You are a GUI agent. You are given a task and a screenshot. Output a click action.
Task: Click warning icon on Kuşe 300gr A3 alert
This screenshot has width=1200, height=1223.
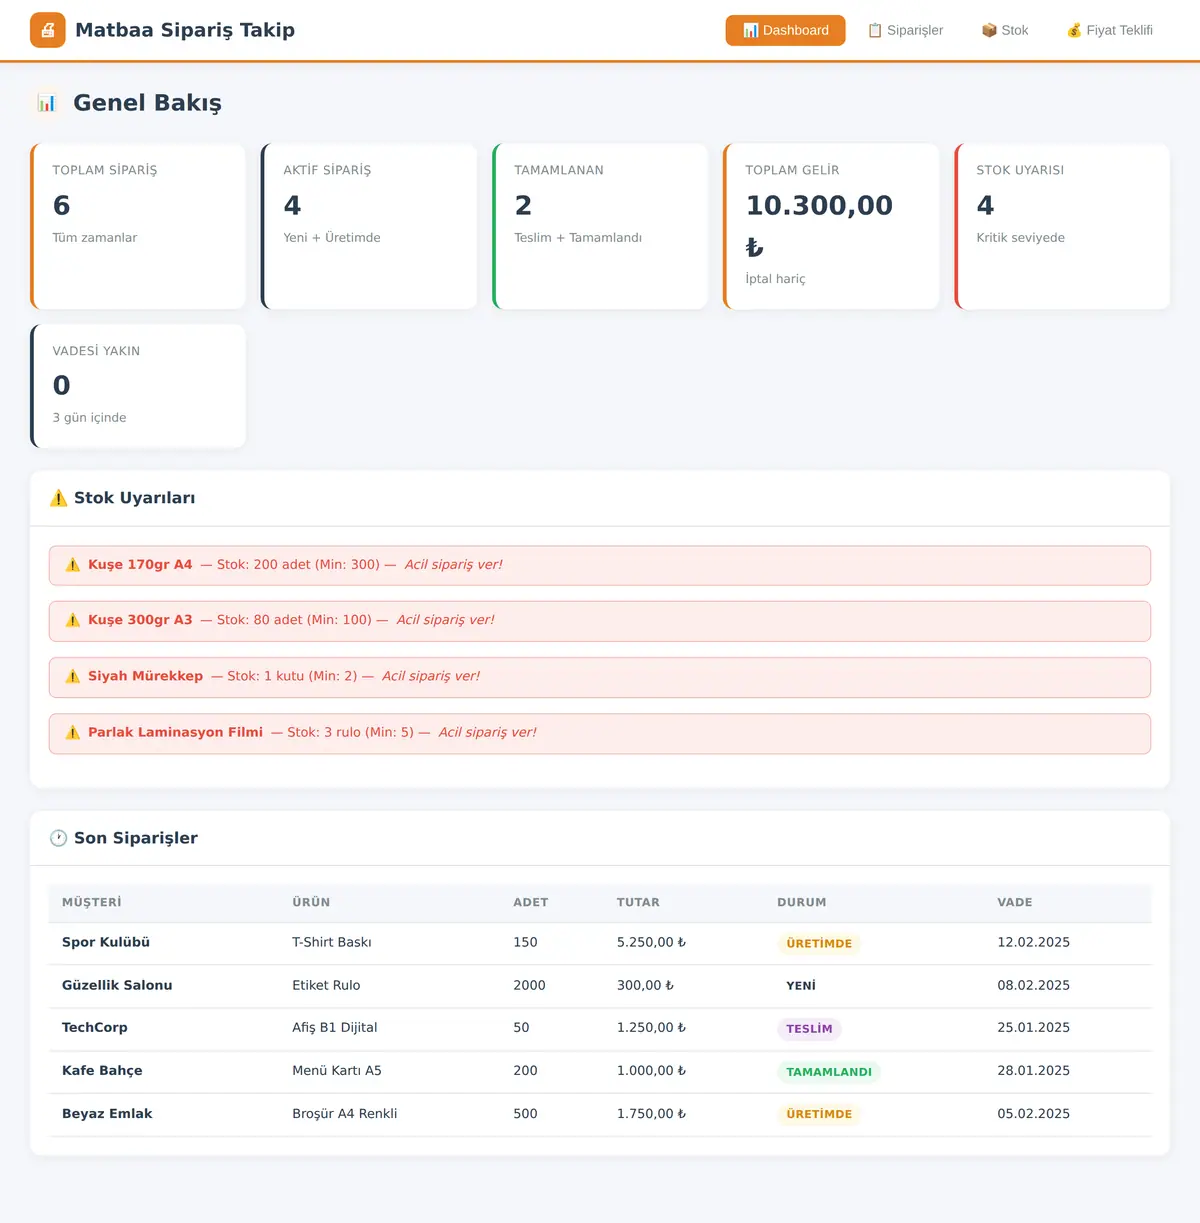(x=73, y=620)
